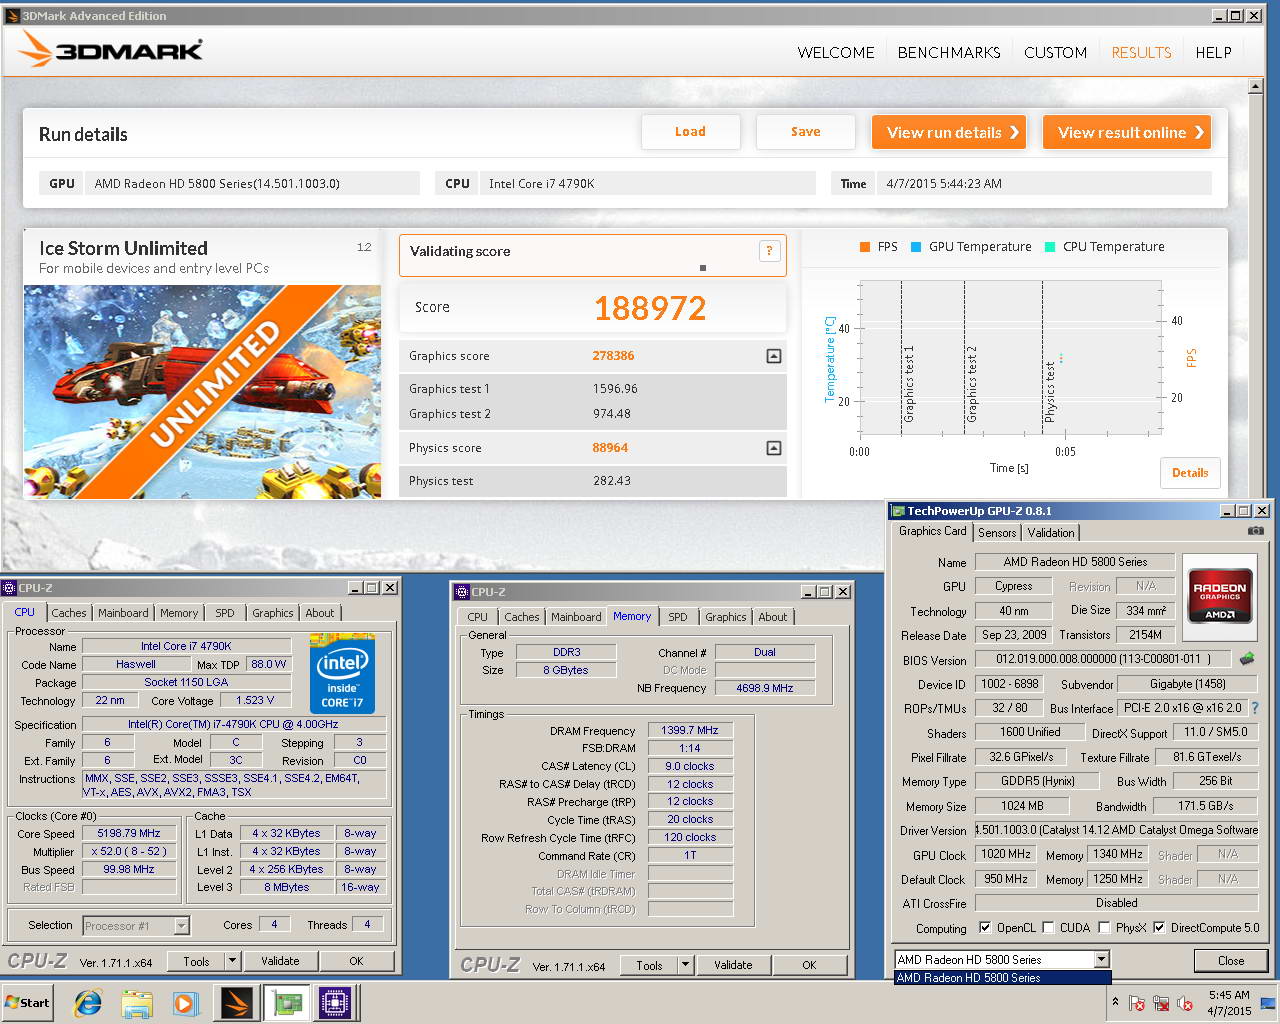This screenshot has height=1024, width=1280.
Task: Click the 3DMark scrollbar up arrow
Action: point(1255,87)
